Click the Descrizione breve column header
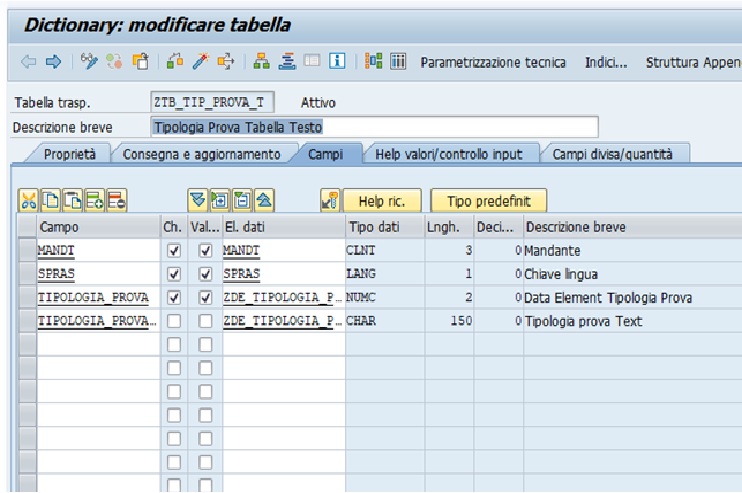Image resolution: width=742 pixels, height=493 pixels. click(x=633, y=227)
